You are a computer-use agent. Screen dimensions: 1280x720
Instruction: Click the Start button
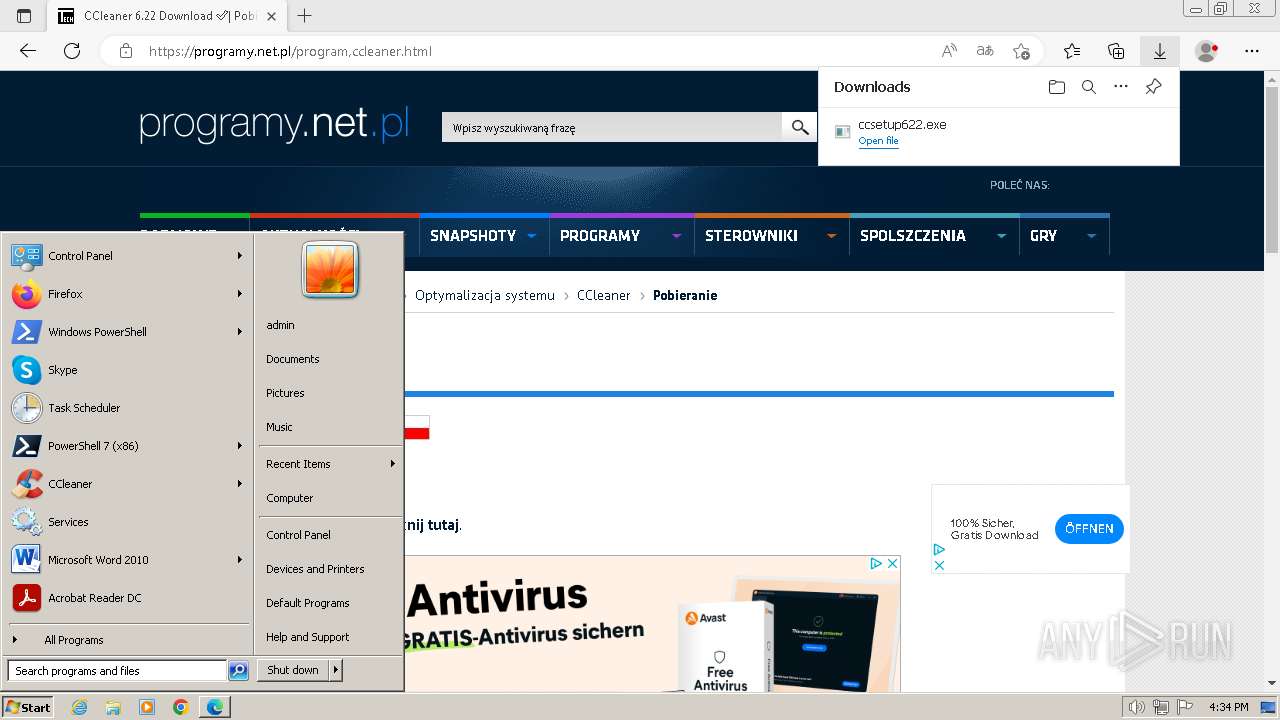point(28,707)
